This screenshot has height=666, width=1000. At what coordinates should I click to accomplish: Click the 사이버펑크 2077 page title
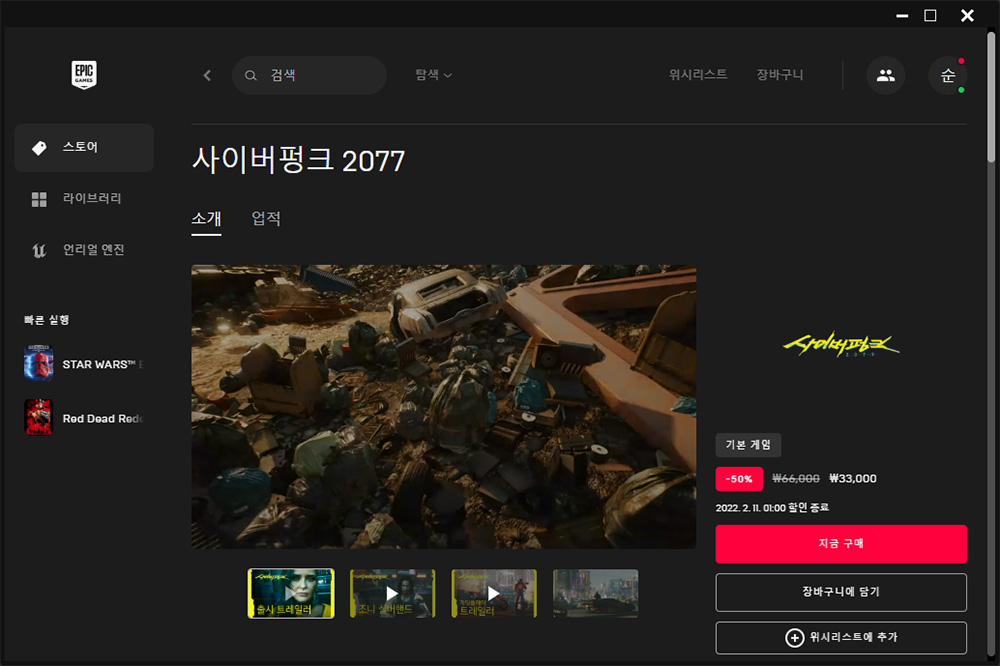click(x=298, y=160)
